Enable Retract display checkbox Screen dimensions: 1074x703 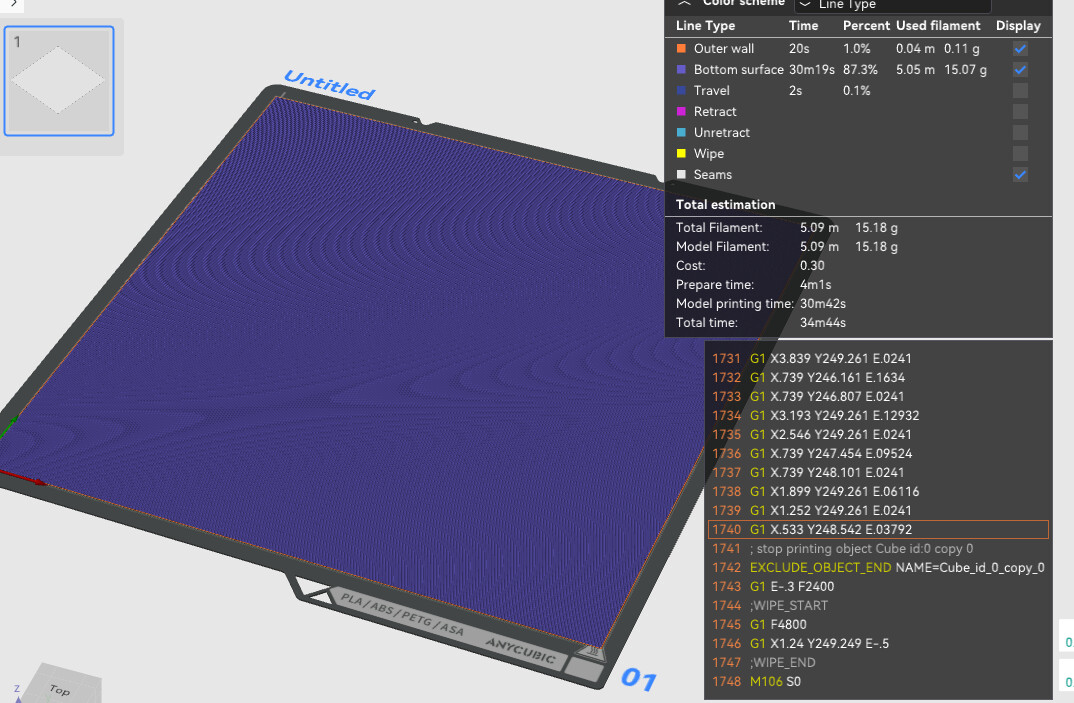(x=1019, y=112)
